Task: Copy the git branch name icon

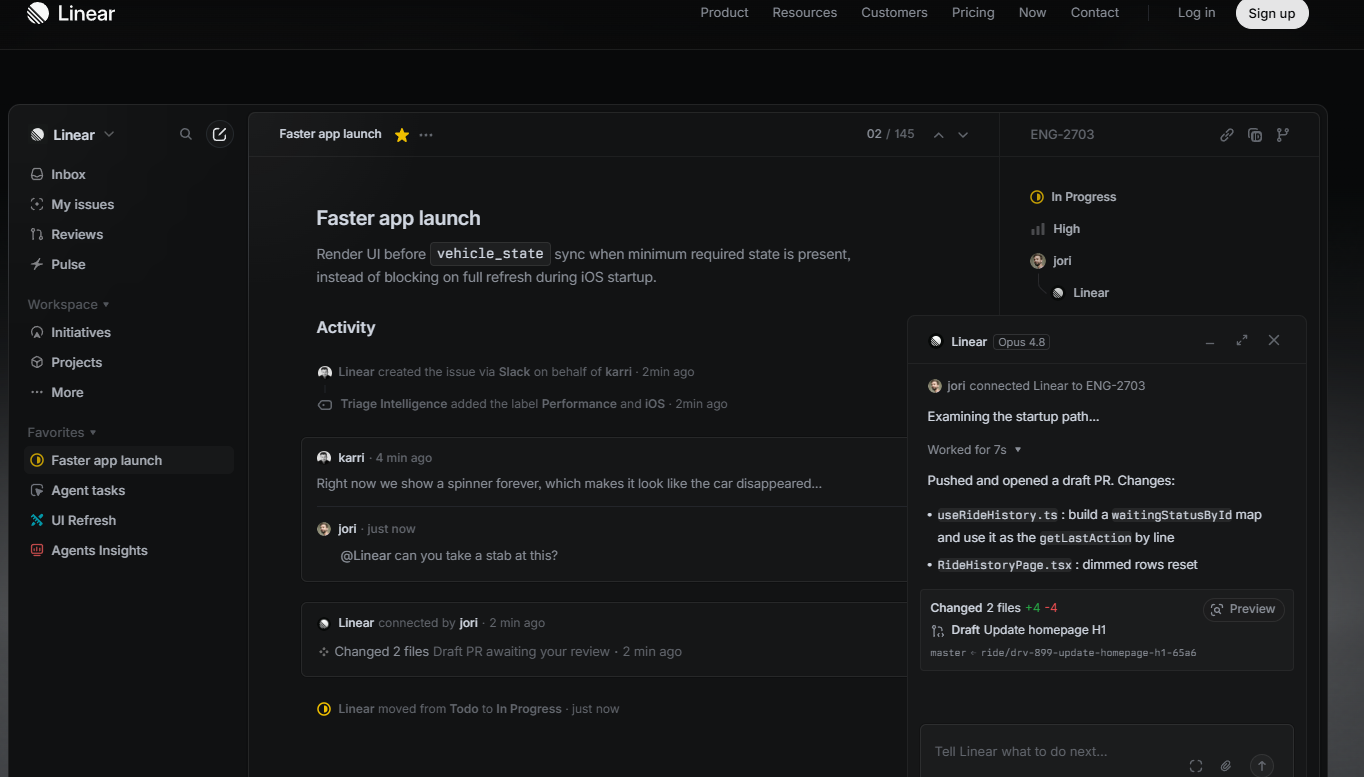Action: [x=1283, y=135]
